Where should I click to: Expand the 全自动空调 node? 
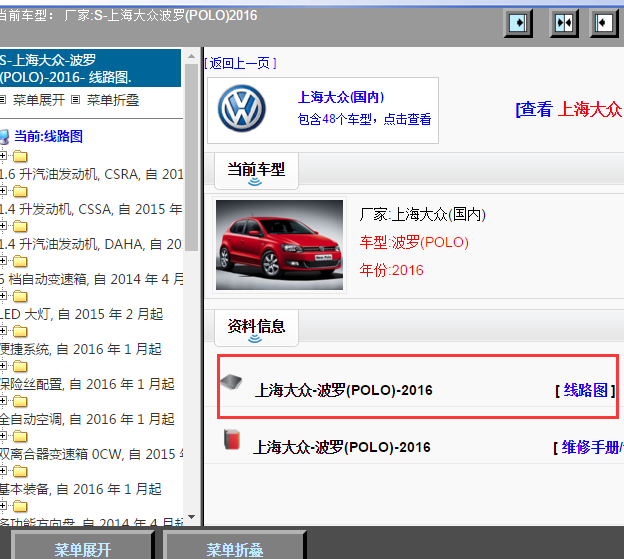[3, 401]
